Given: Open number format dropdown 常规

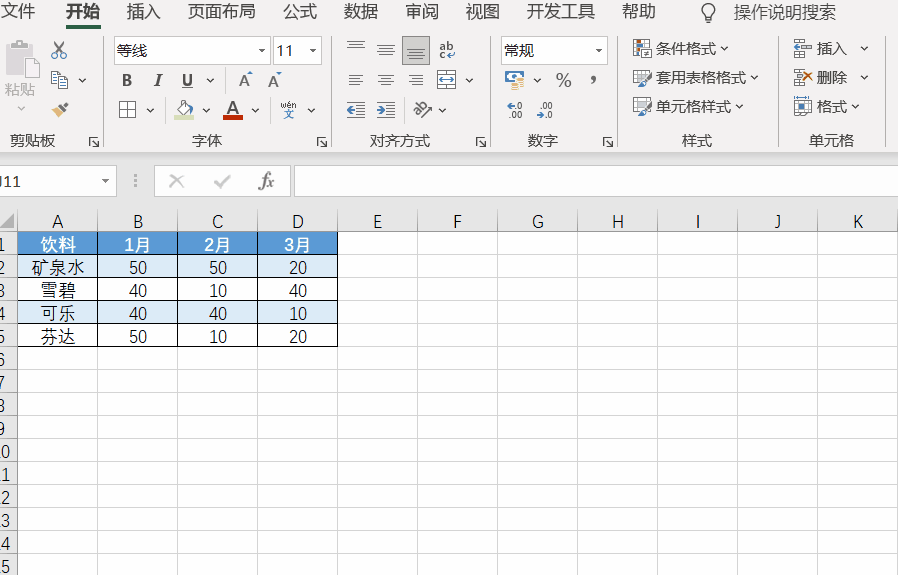Looking at the screenshot, I should click(x=598, y=50).
